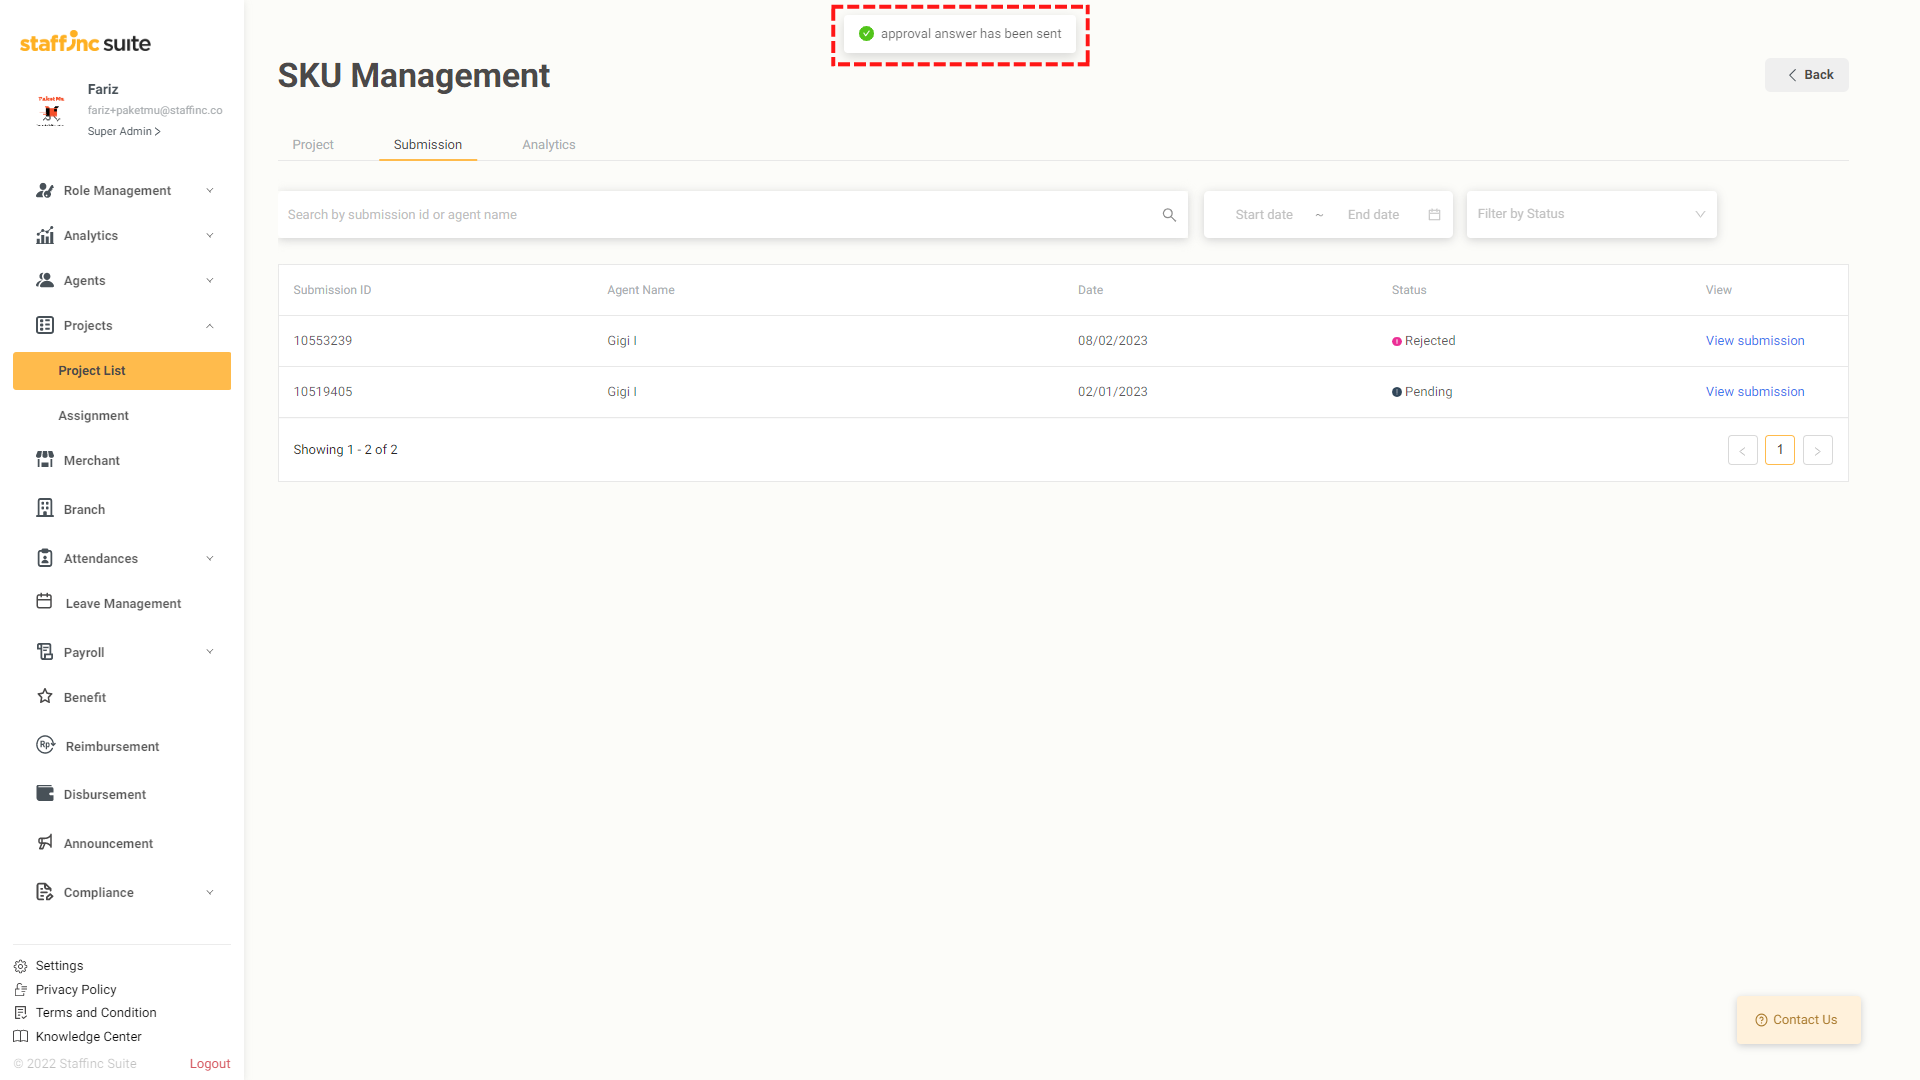
Task: Click the Announcement megaphone icon
Action: [x=45, y=842]
